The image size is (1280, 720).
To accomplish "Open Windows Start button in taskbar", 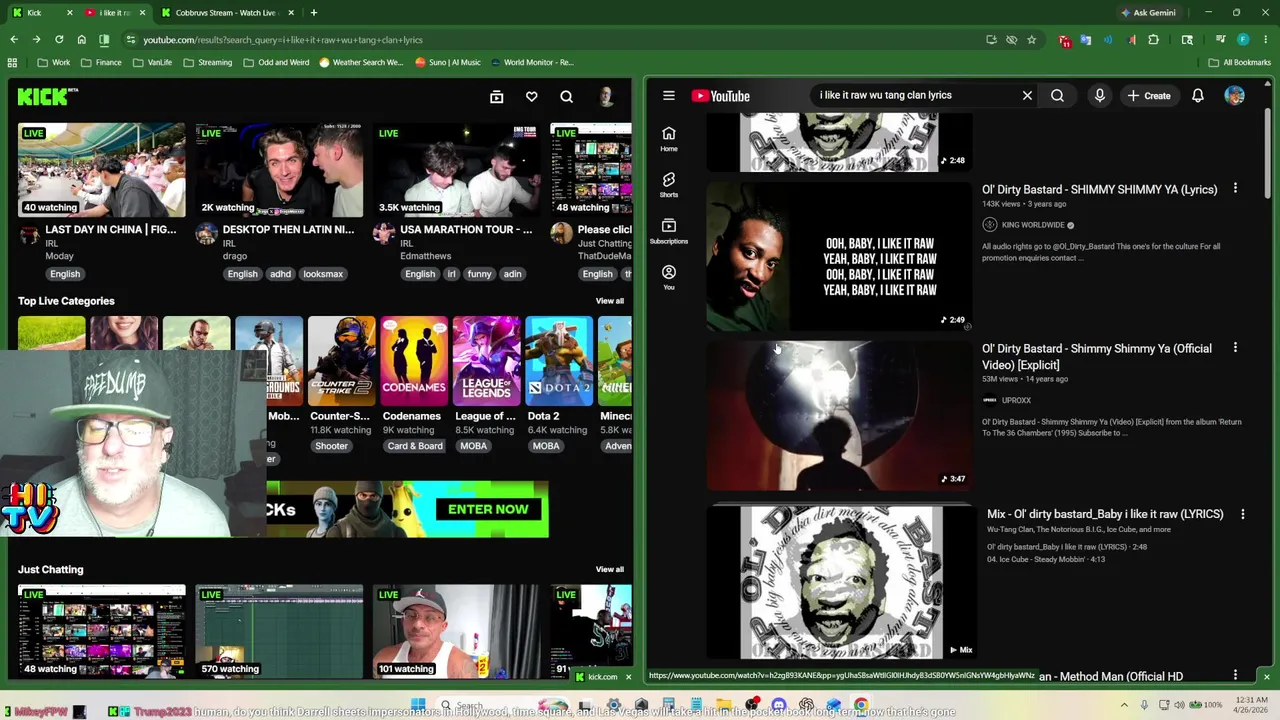I will pyautogui.click(x=418, y=706).
